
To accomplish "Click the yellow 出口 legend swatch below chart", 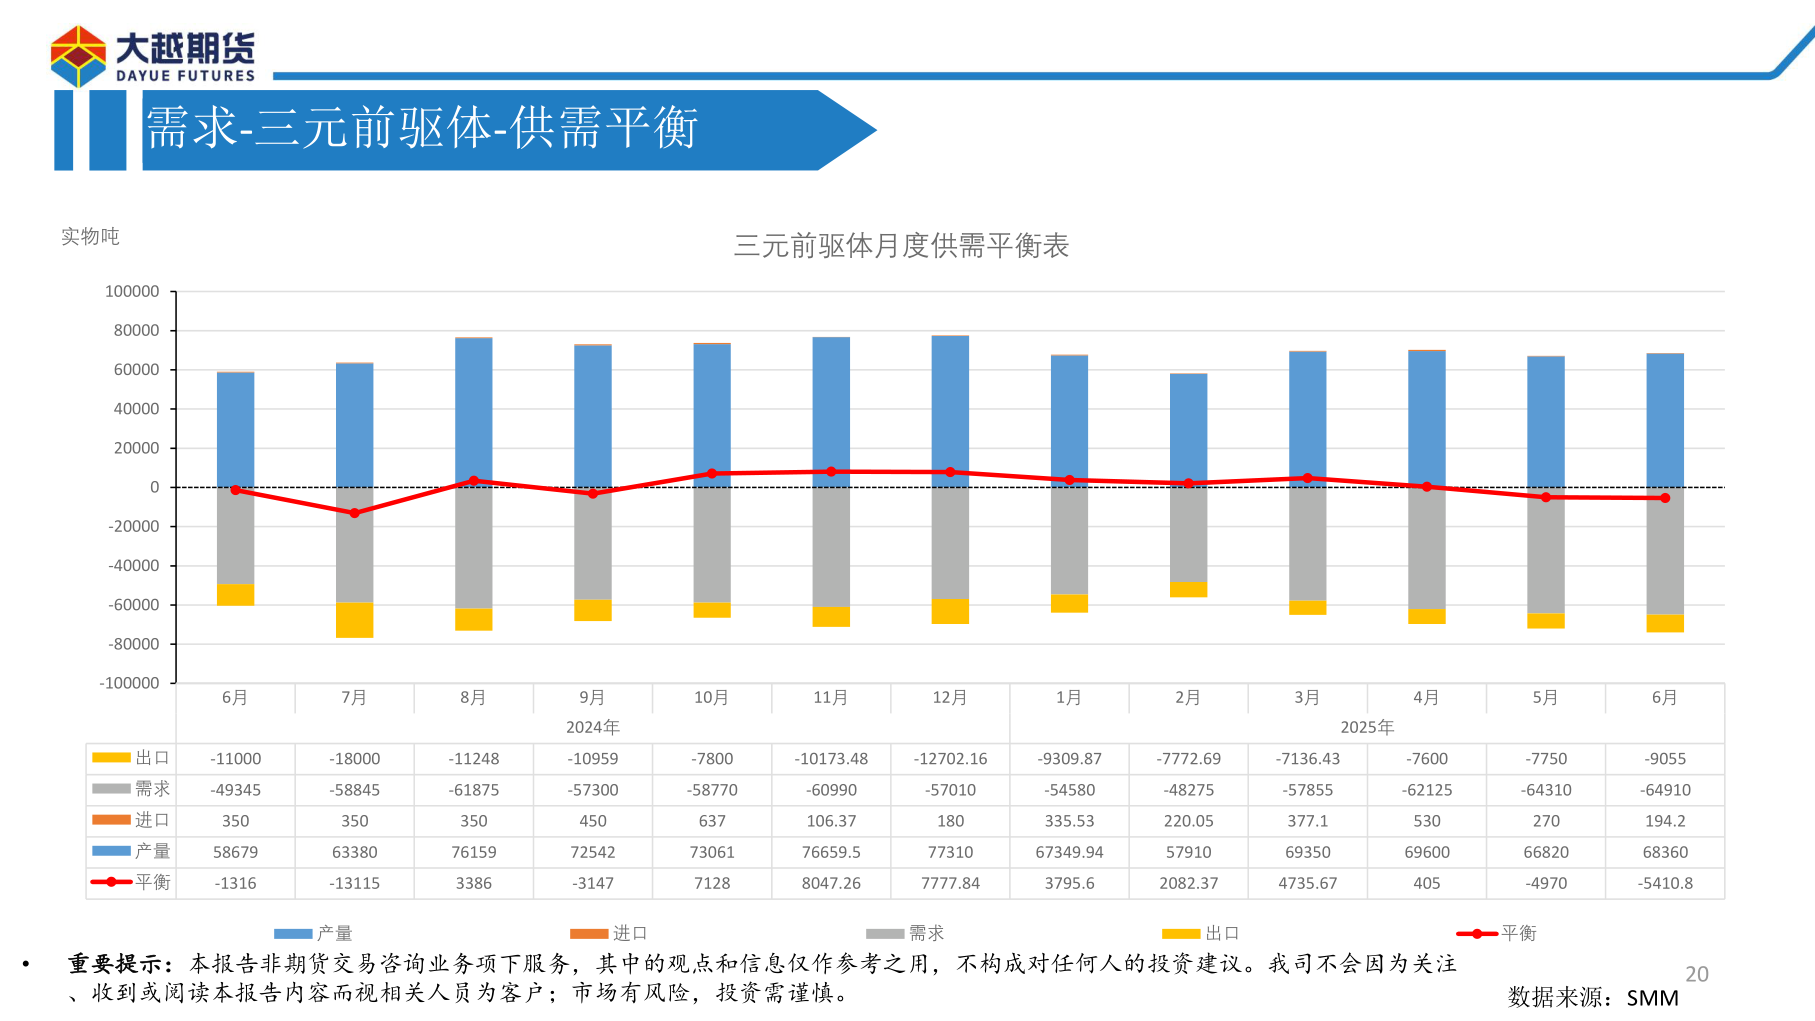I will coord(1181,934).
